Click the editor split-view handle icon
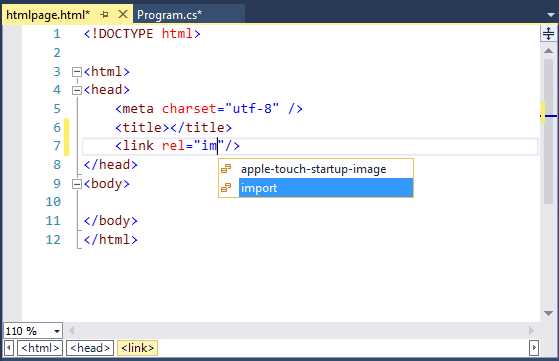Screen dimensions: 559x361 pyautogui.click(x=548, y=33)
